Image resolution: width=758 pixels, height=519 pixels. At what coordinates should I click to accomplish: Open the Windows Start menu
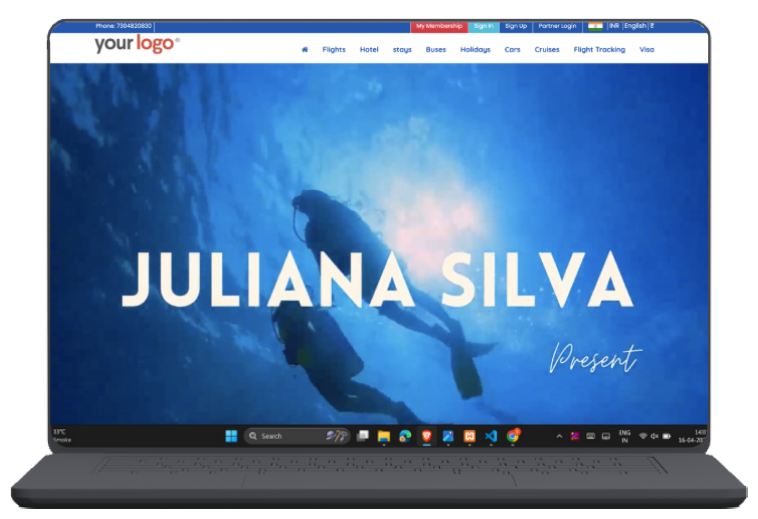click(x=231, y=436)
